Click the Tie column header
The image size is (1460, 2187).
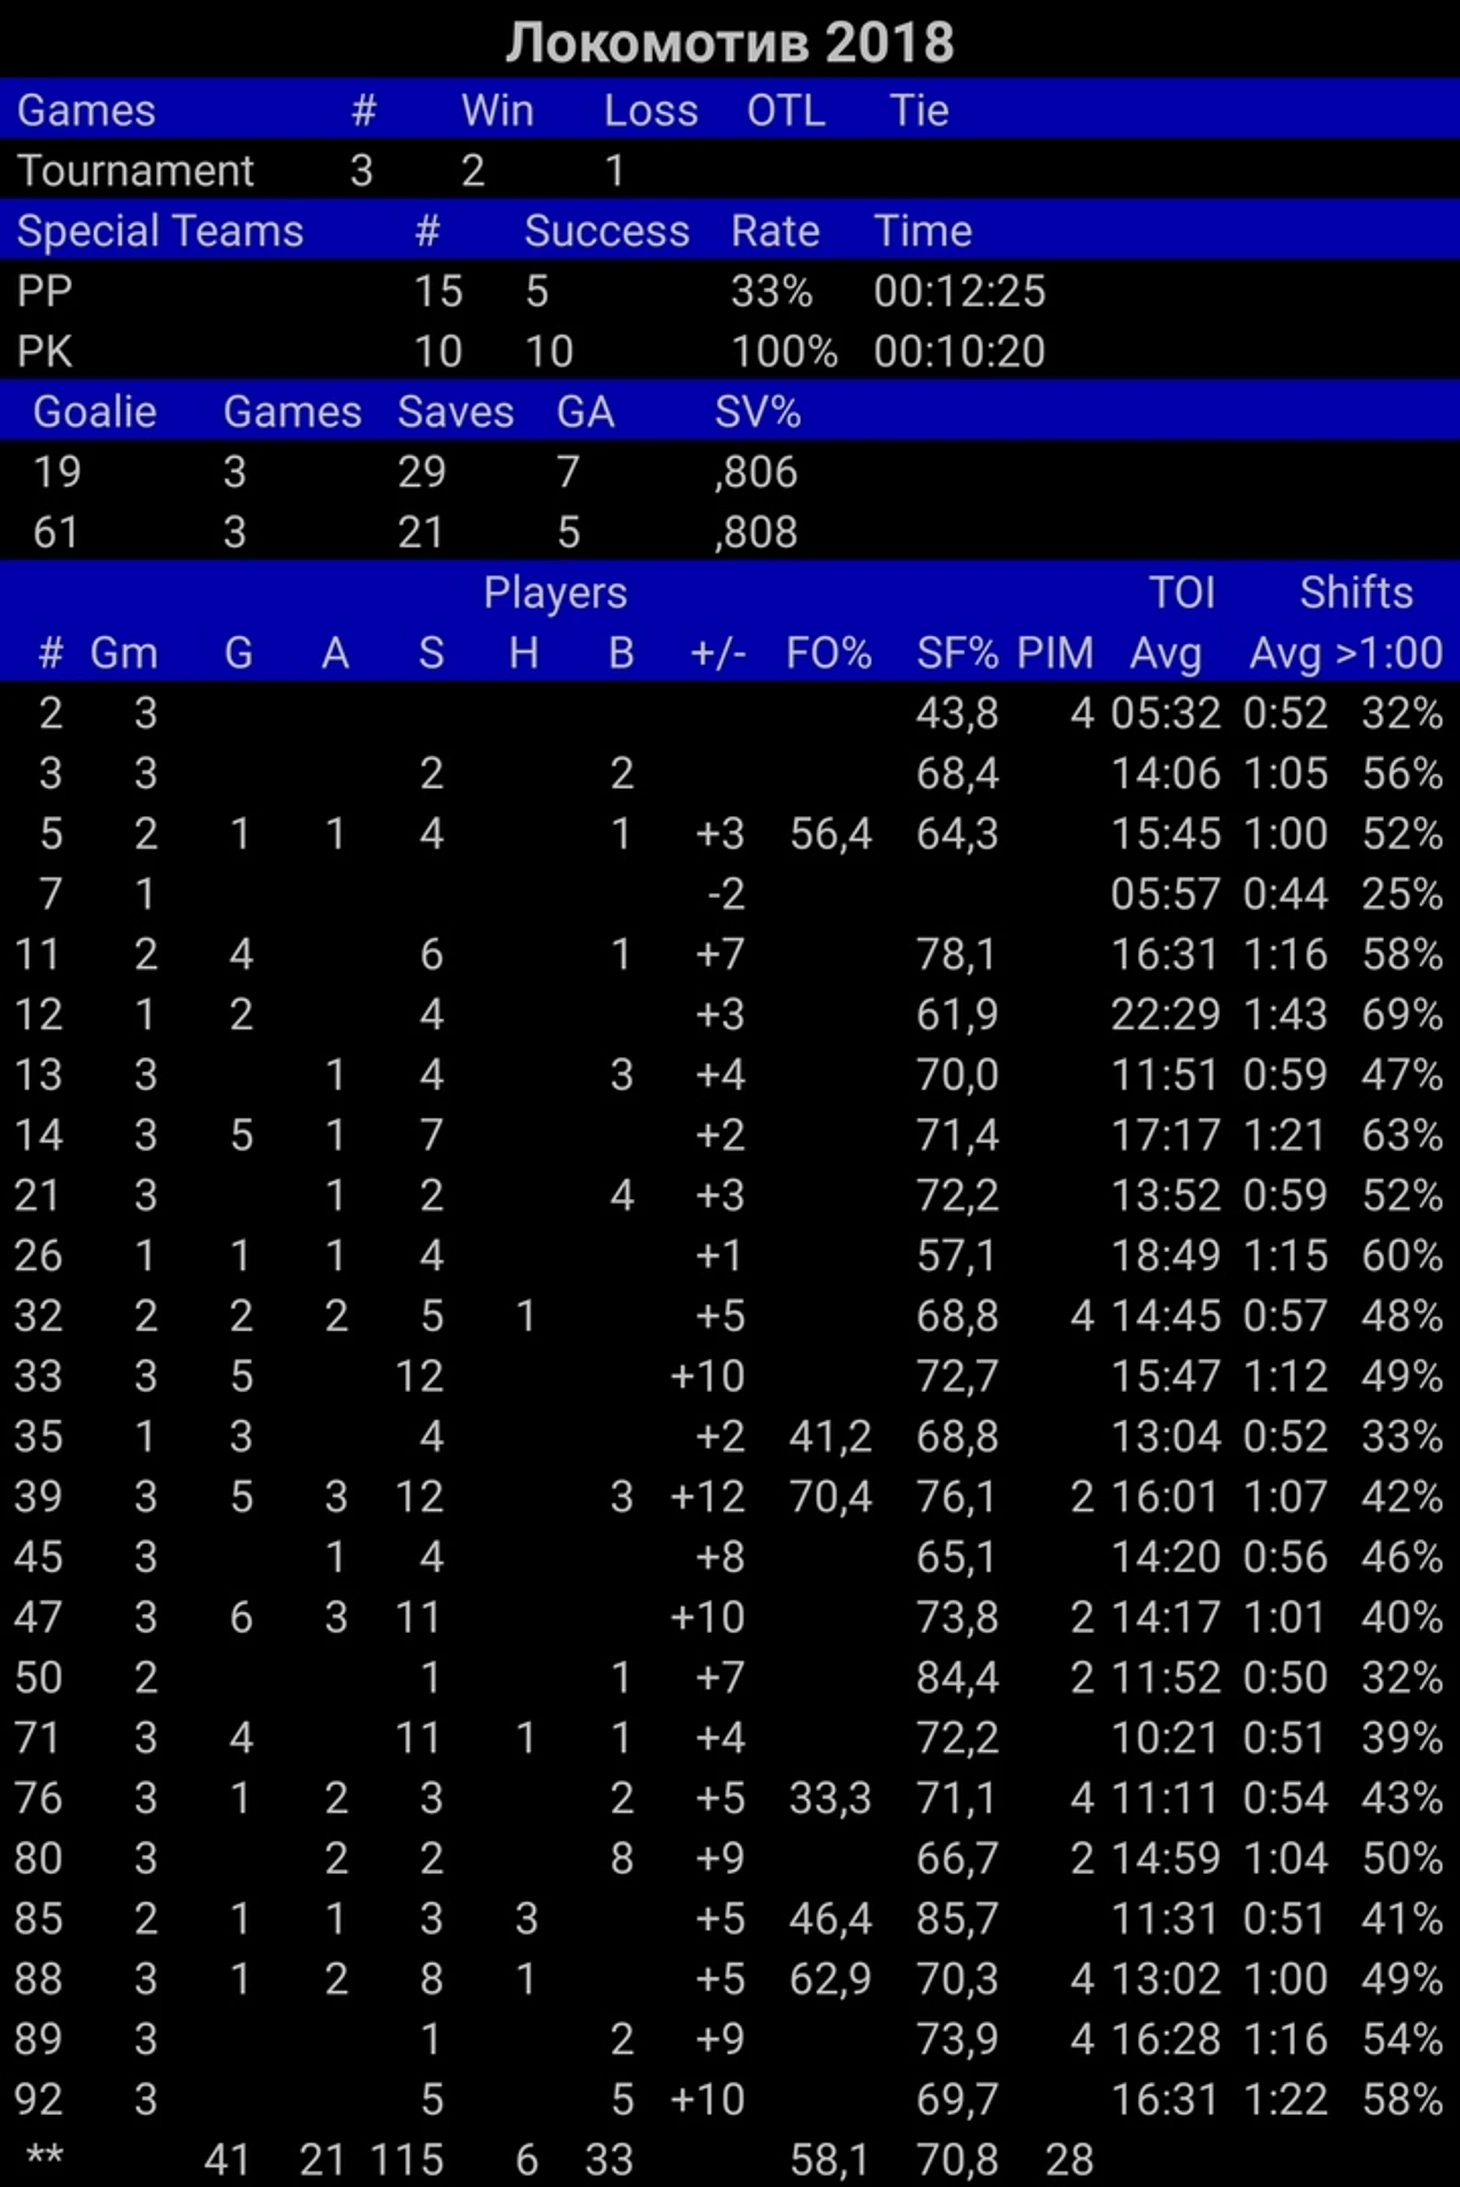[919, 110]
